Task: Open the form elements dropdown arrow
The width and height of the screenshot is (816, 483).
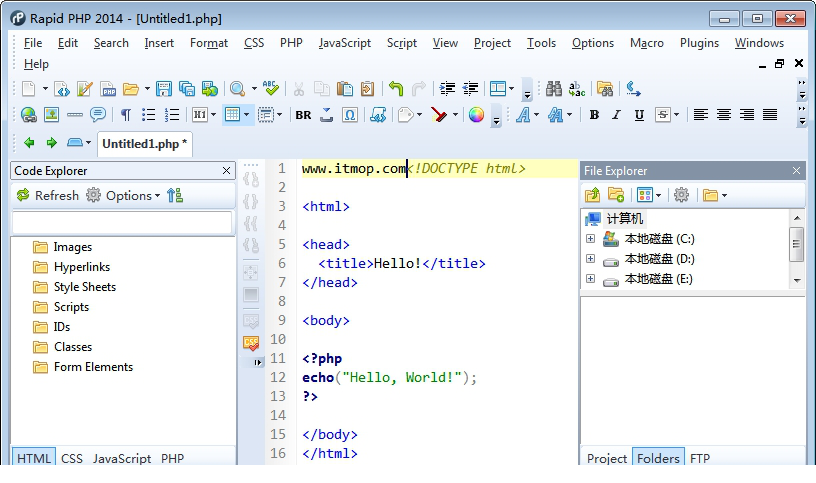Action: click(x=279, y=115)
